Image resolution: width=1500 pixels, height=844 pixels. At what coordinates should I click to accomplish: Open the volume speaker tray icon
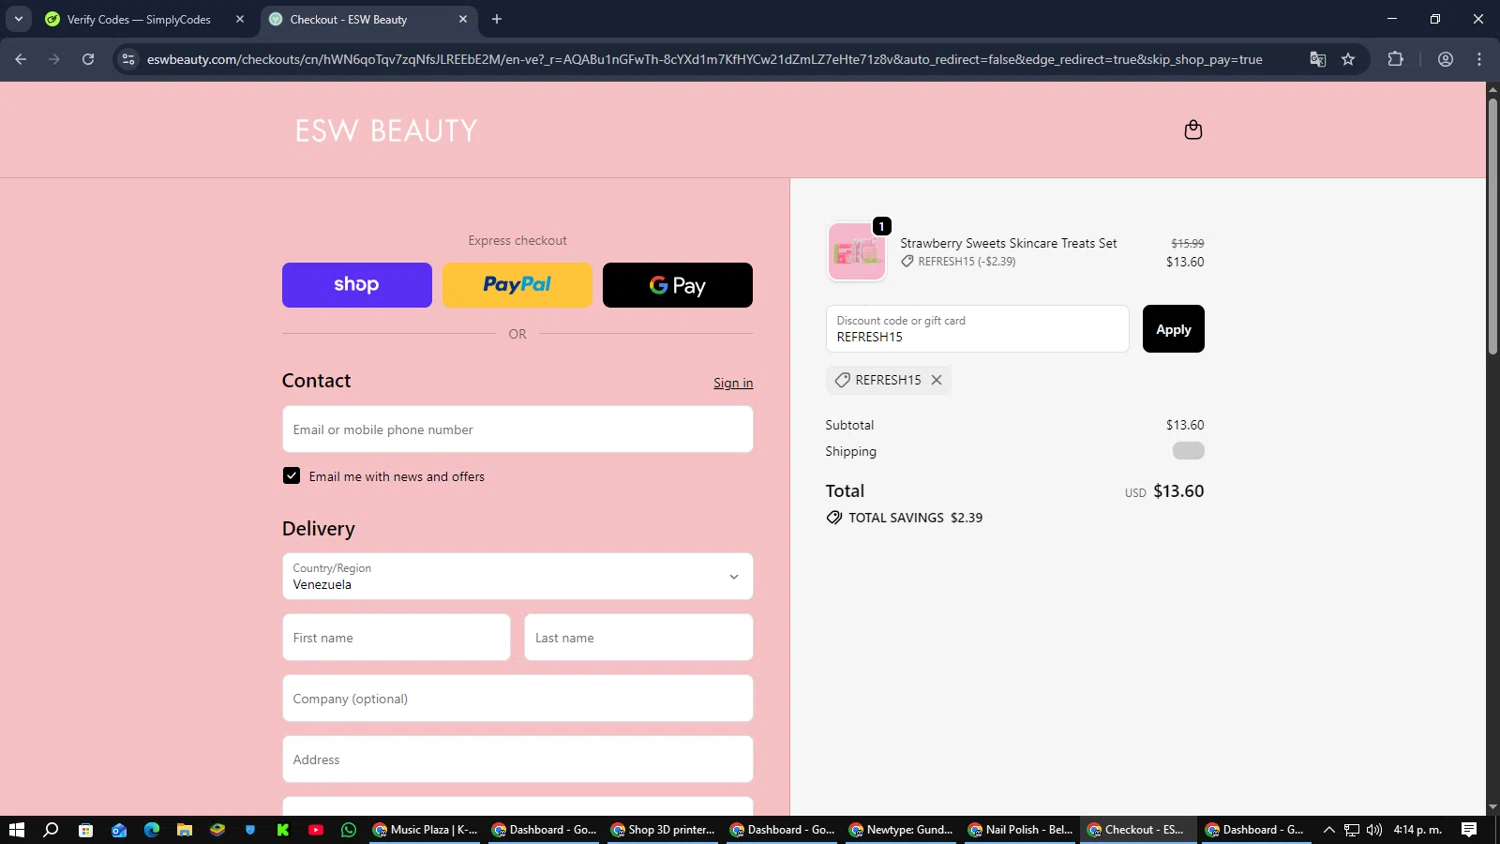[x=1374, y=830]
